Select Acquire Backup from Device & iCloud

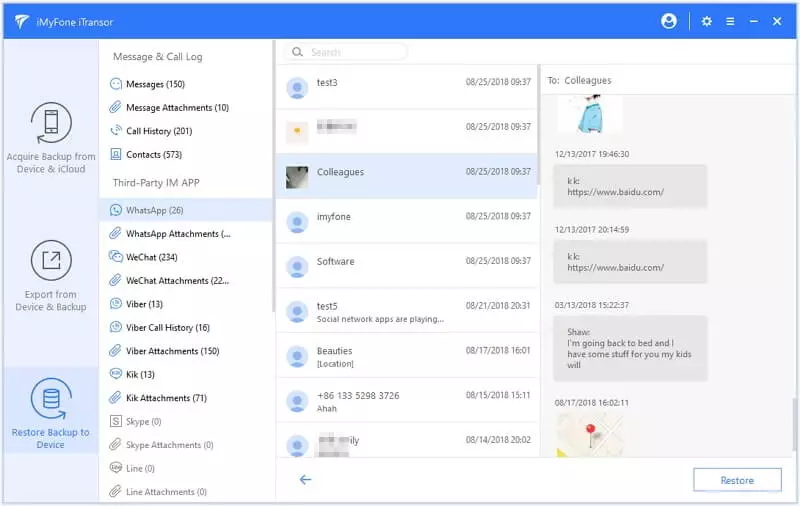pos(51,137)
